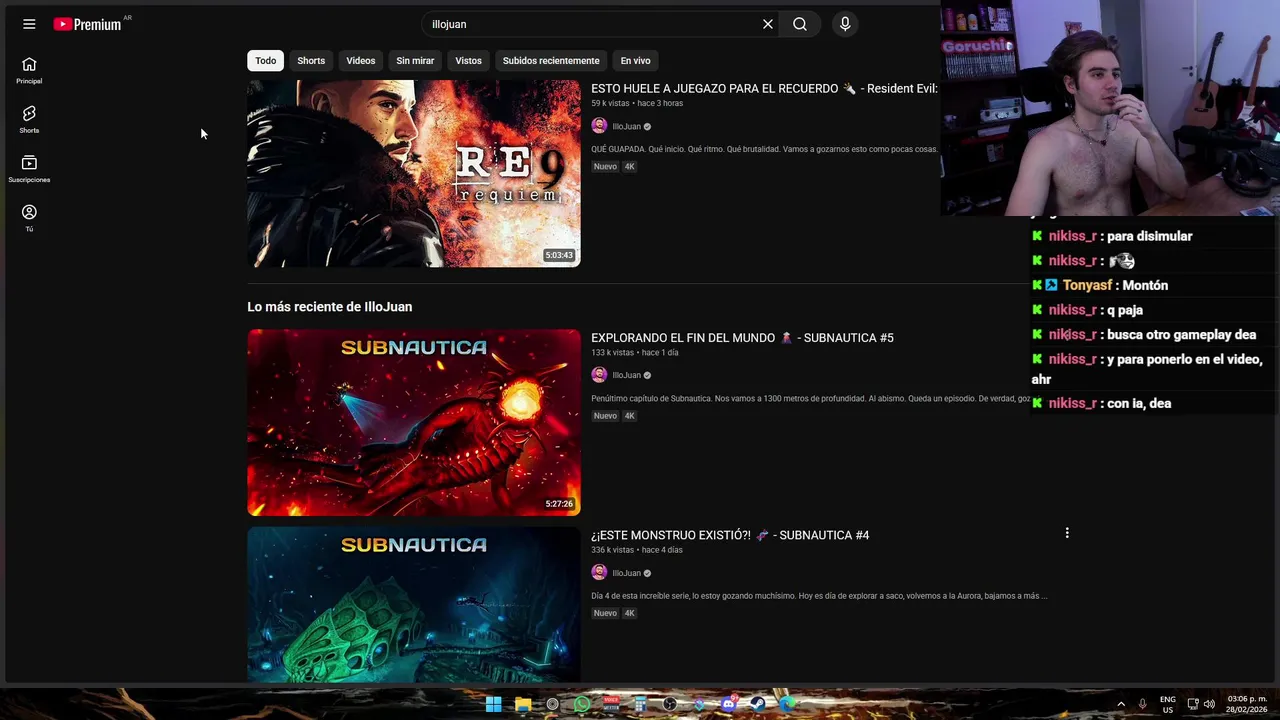Open File Explorer from taskbar
The width and height of the screenshot is (1280, 720).
pos(523,704)
